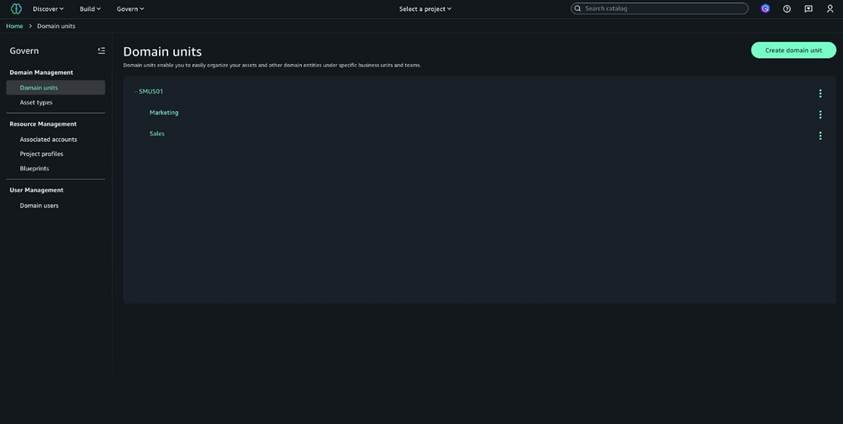Click the search magnifier icon
843x424 pixels.
click(x=577, y=9)
